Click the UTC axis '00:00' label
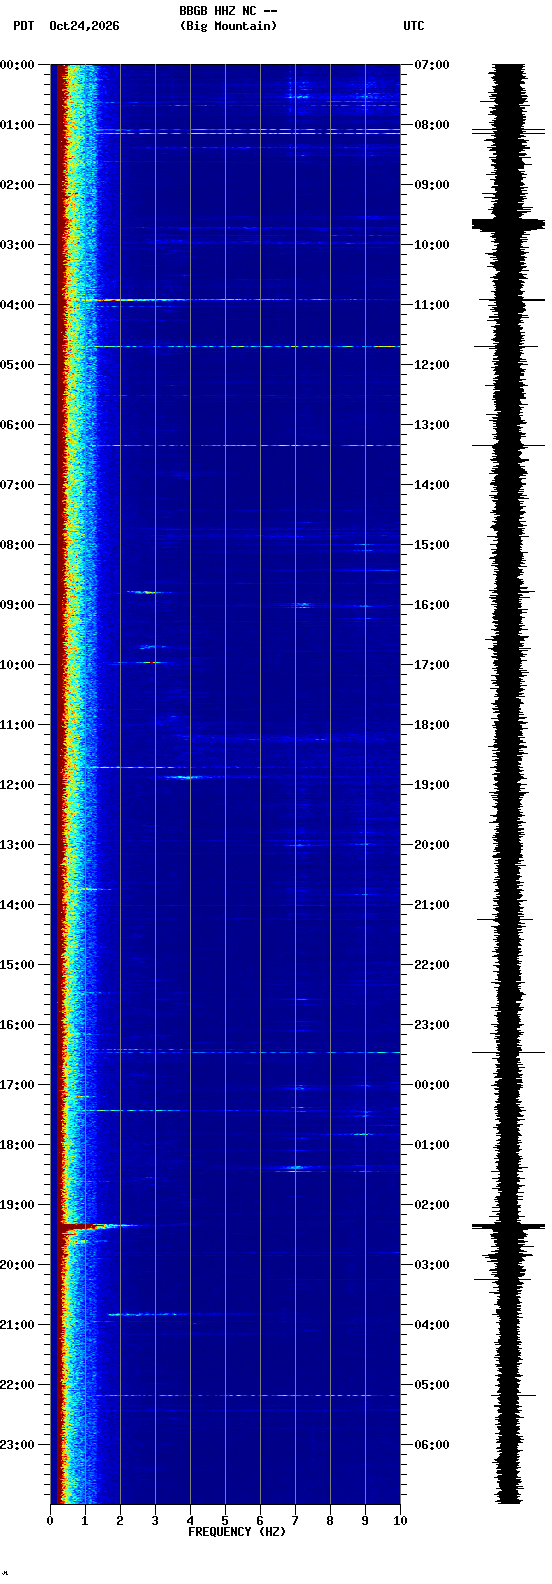 point(432,1085)
